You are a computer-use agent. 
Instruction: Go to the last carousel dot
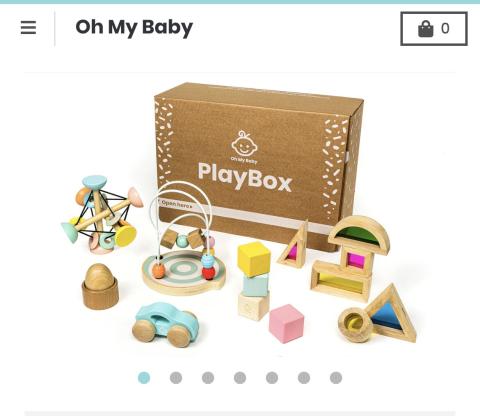pyautogui.click(x=336, y=378)
